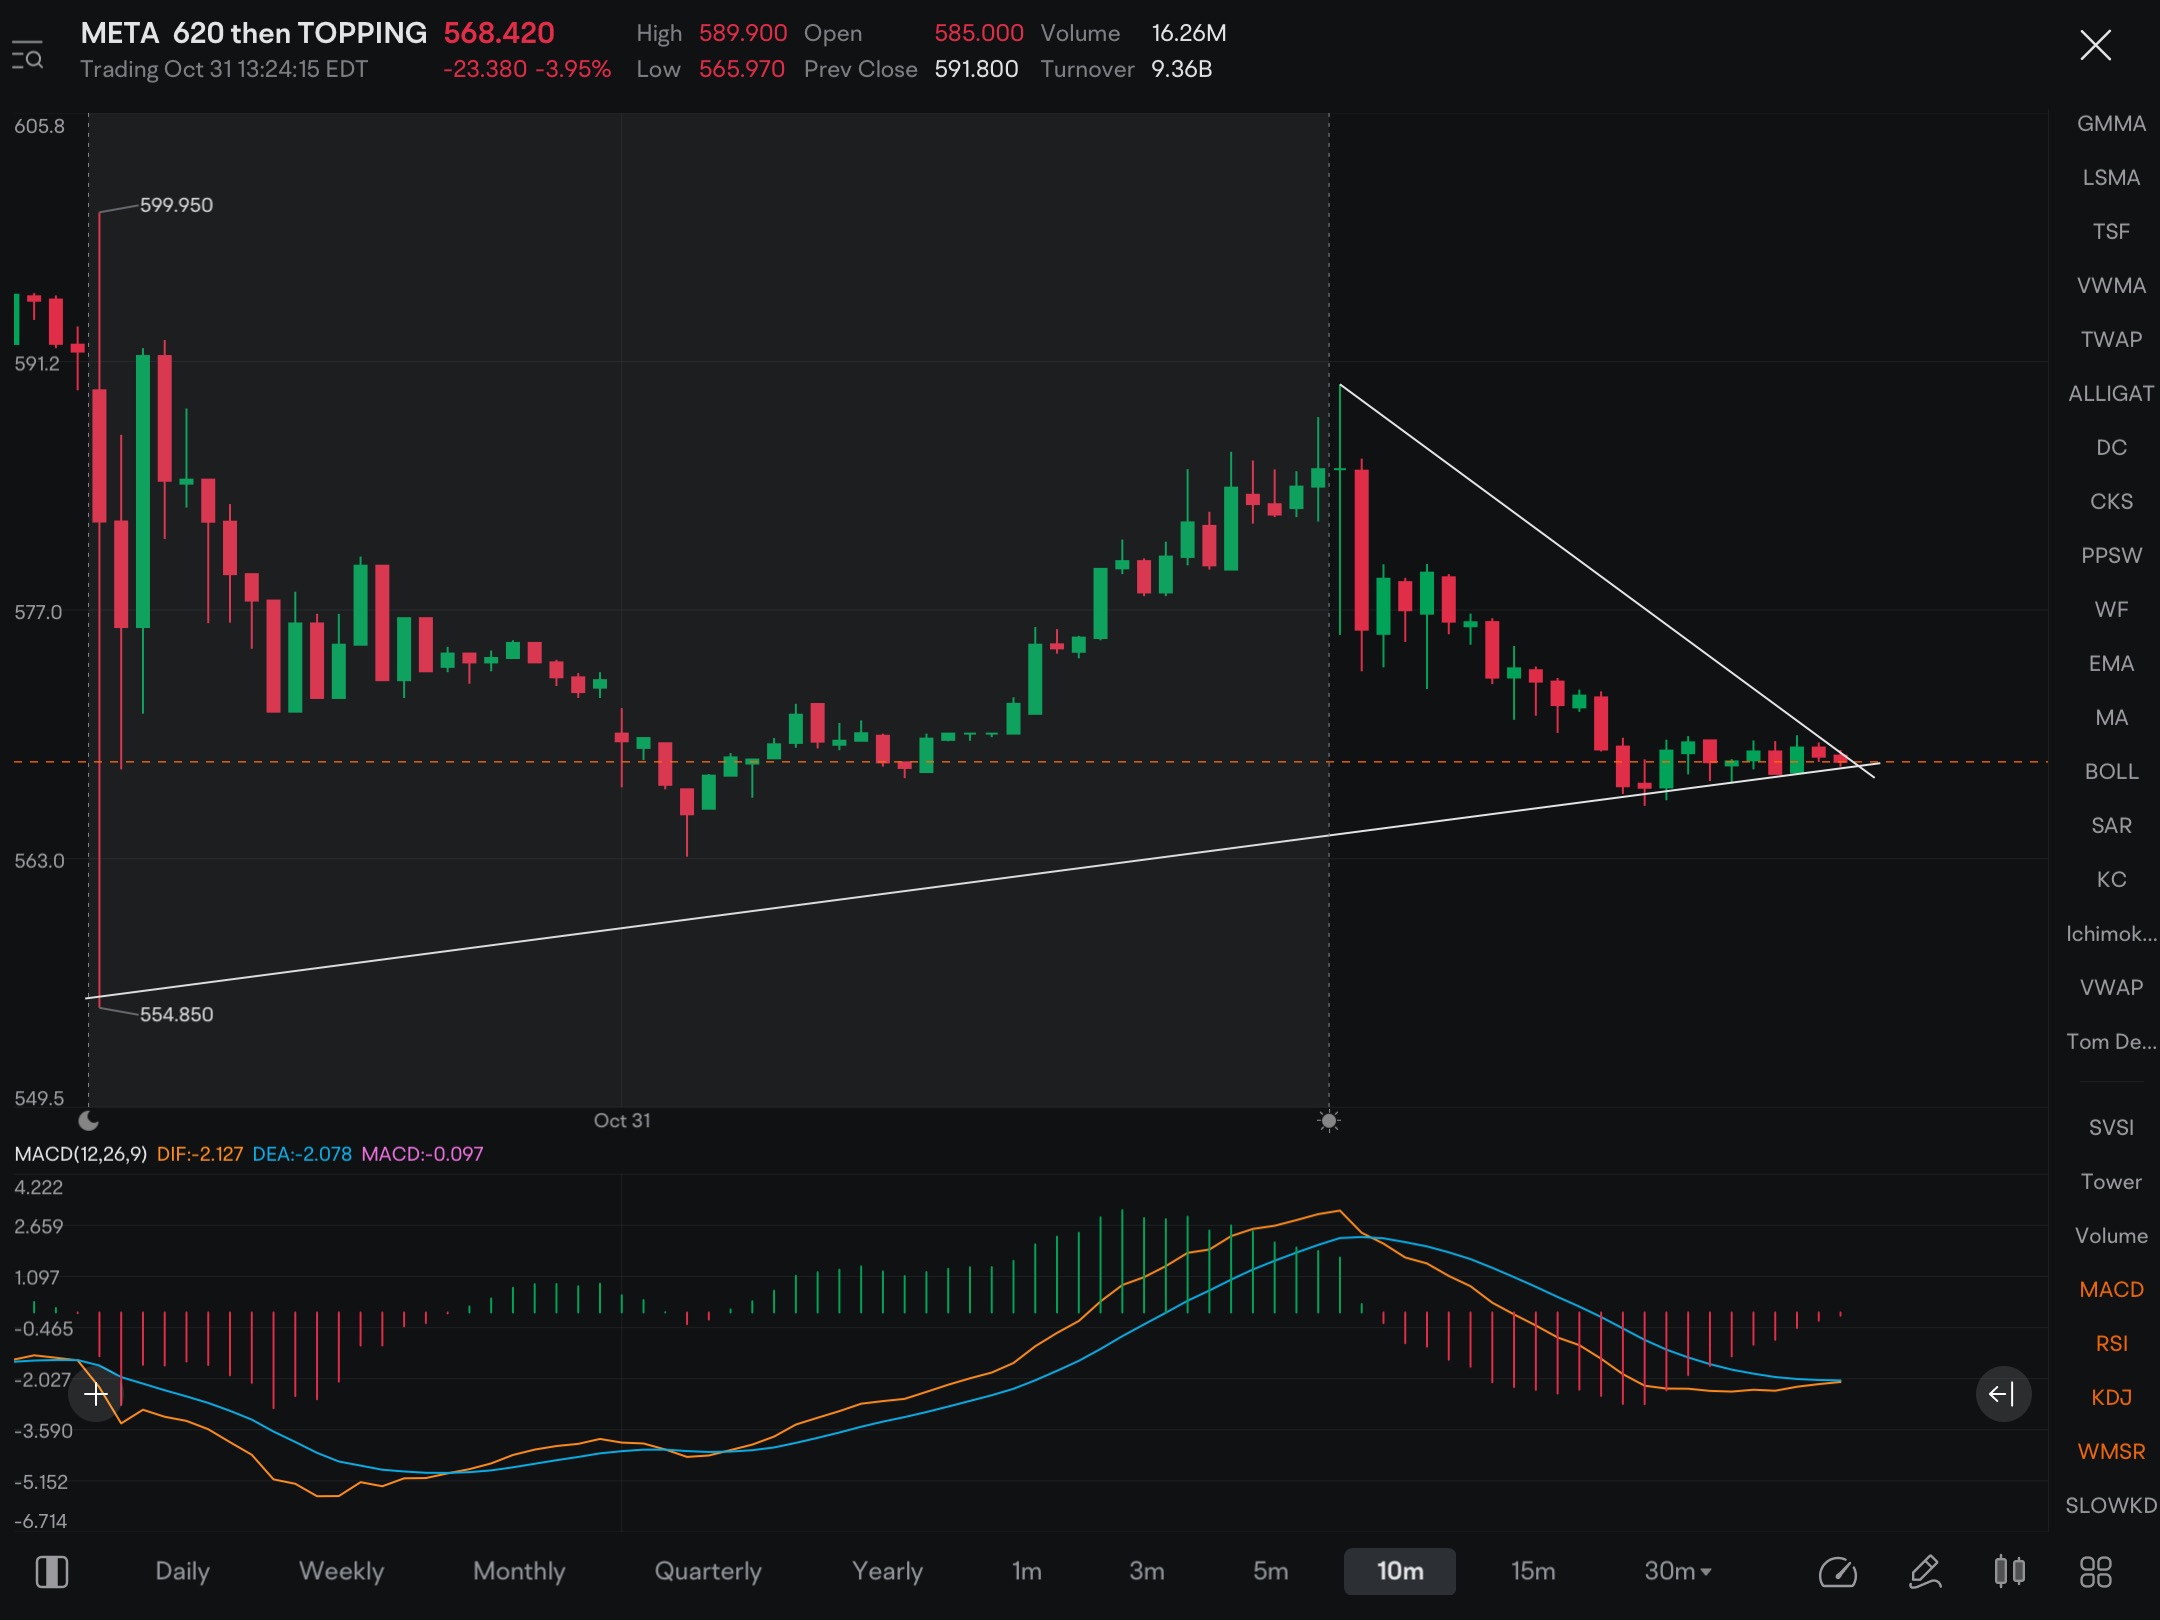
Task: Enable the SVSI sub-indicator
Action: click(2111, 1128)
